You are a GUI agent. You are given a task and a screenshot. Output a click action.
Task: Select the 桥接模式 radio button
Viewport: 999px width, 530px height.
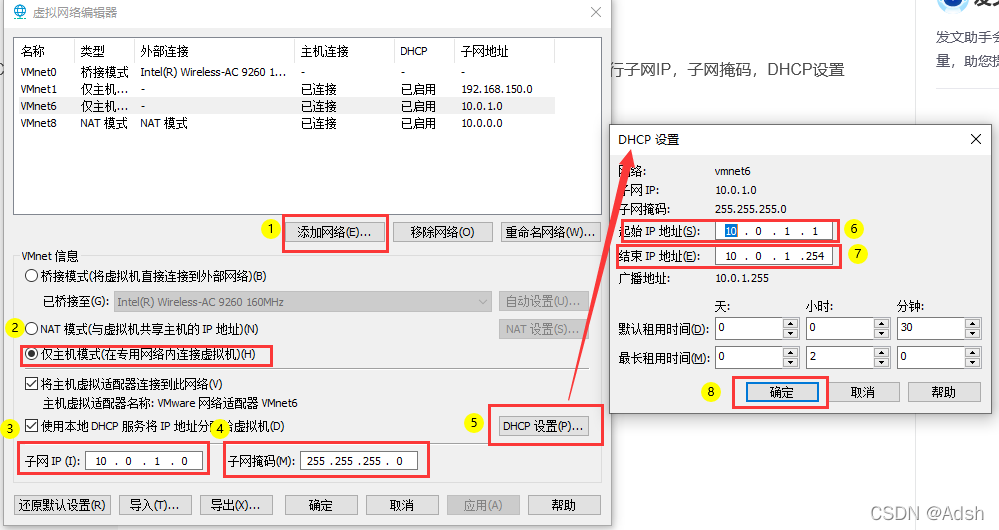click(x=31, y=276)
